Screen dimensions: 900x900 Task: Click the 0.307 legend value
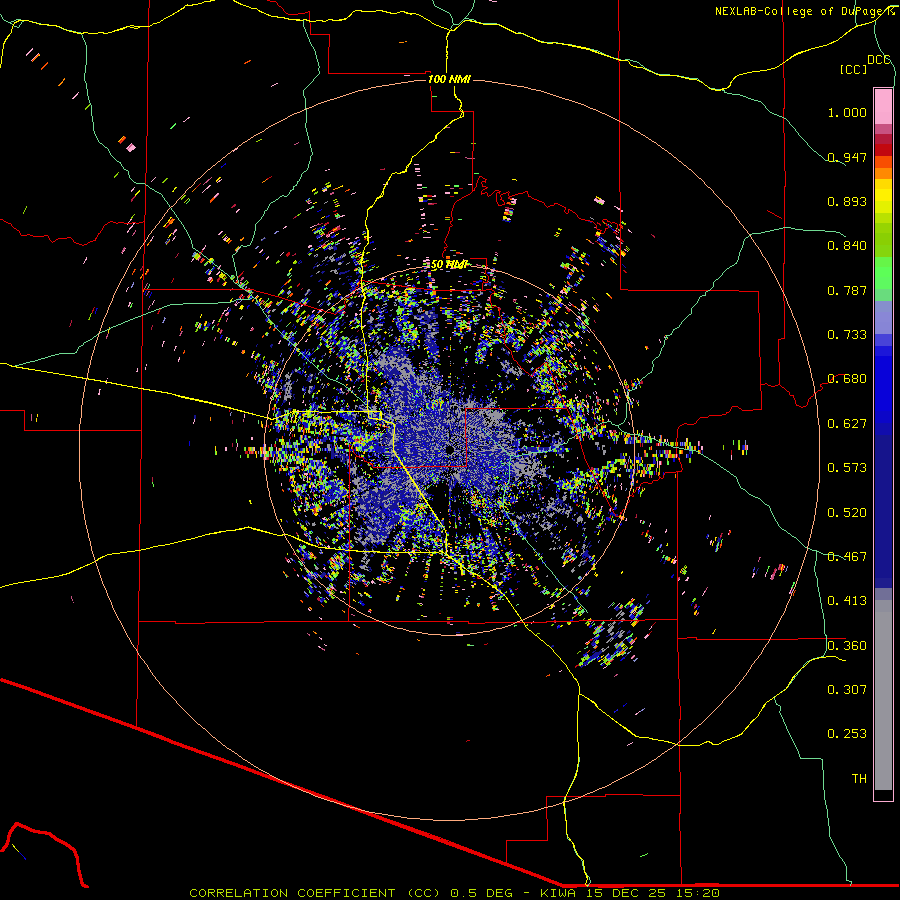[x=847, y=690]
